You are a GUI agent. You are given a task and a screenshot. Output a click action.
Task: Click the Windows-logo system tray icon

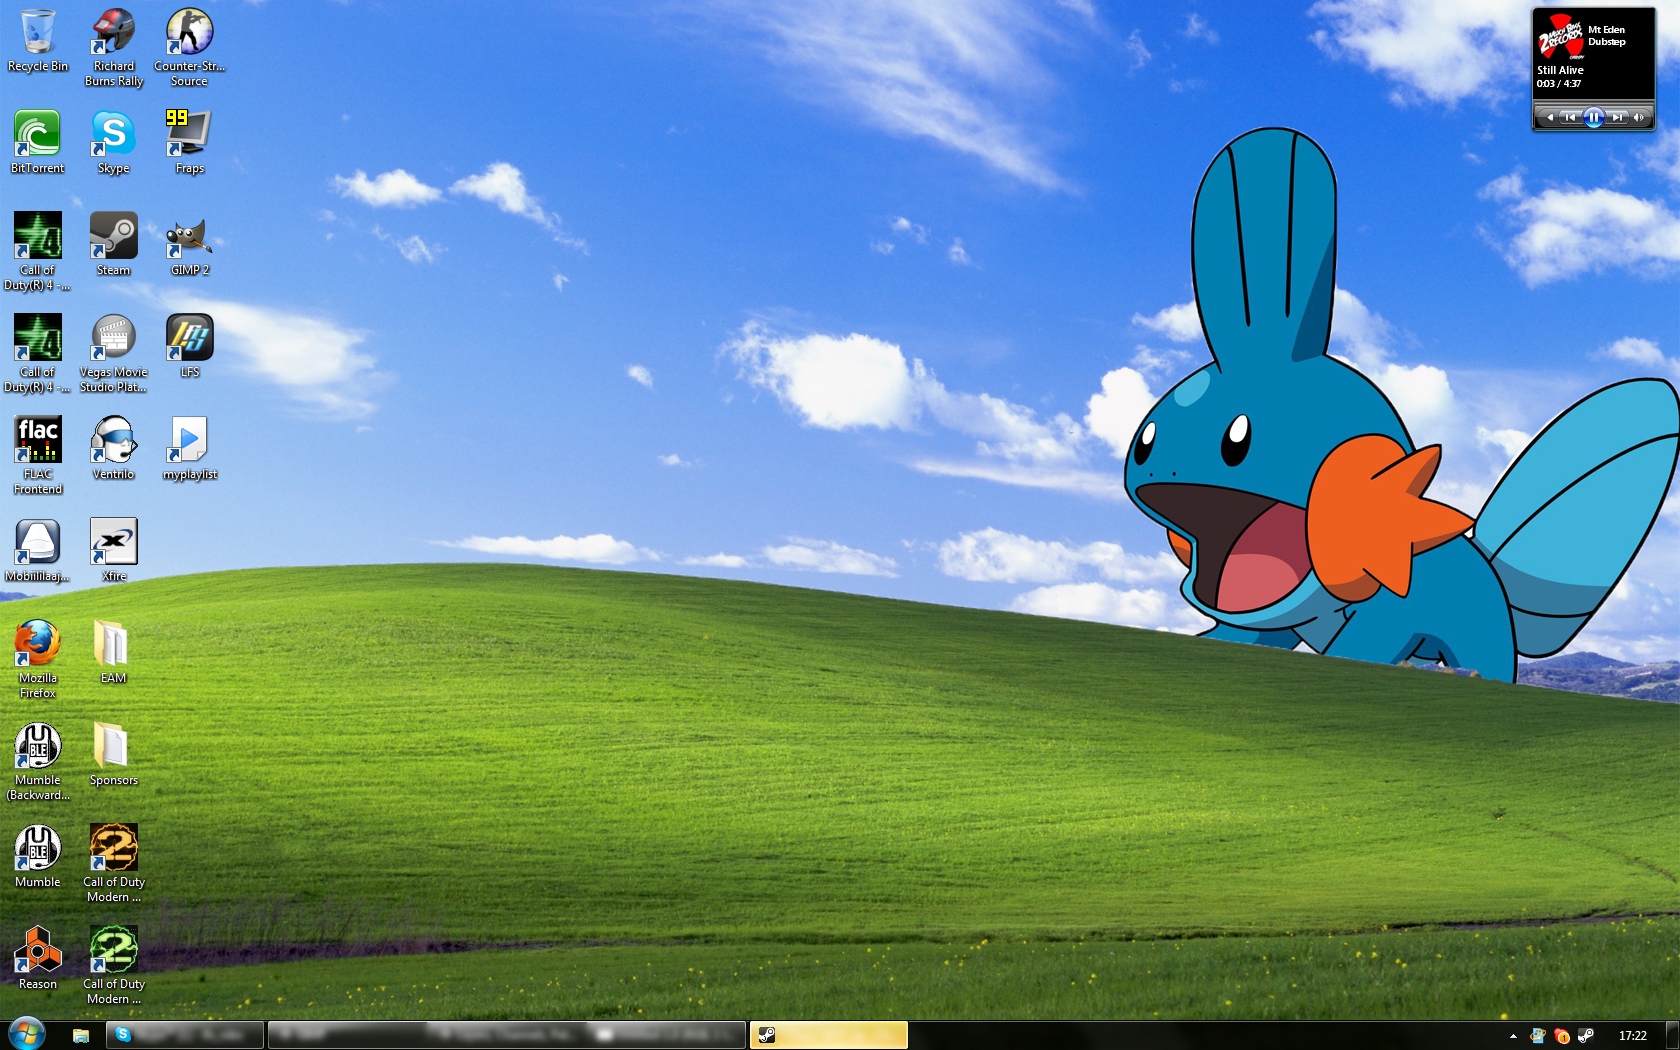point(1538,1036)
